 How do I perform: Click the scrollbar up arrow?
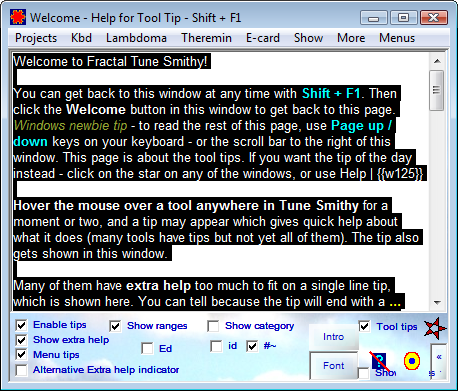437,61
